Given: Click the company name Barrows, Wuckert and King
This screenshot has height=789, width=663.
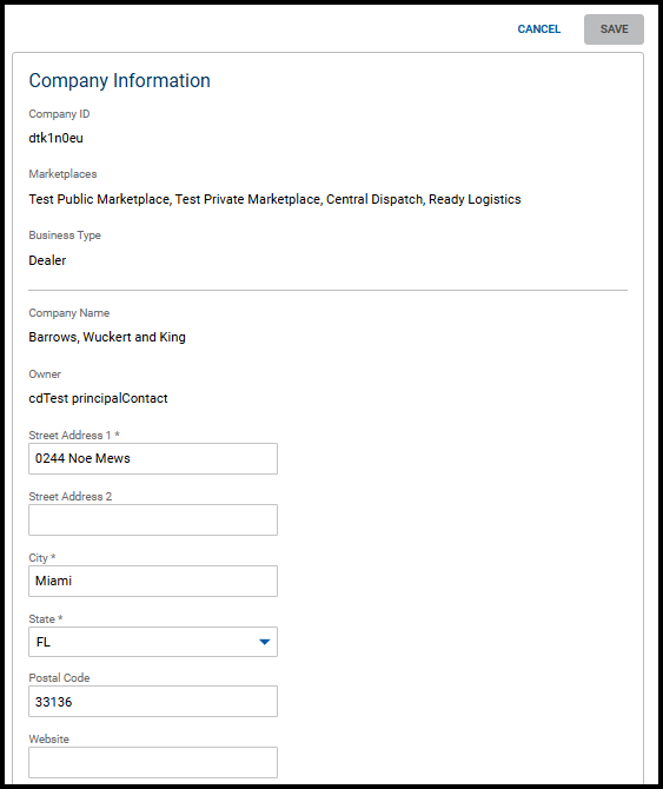Looking at the screenshot, I should click(107, 337).
